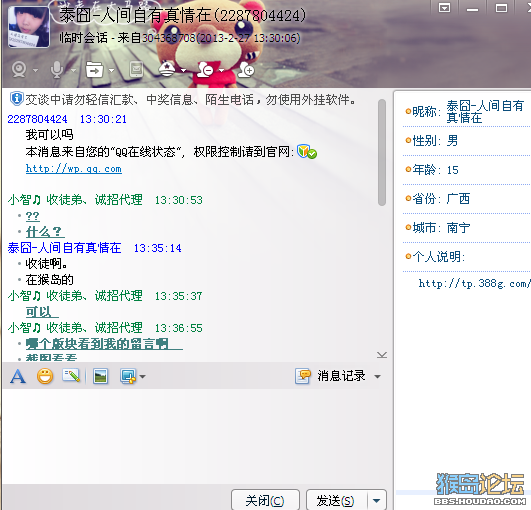The height and width of the screenshot is (510, 531).
Task: Click the QQ online status shield icon
Action: (x=306, y=151)
